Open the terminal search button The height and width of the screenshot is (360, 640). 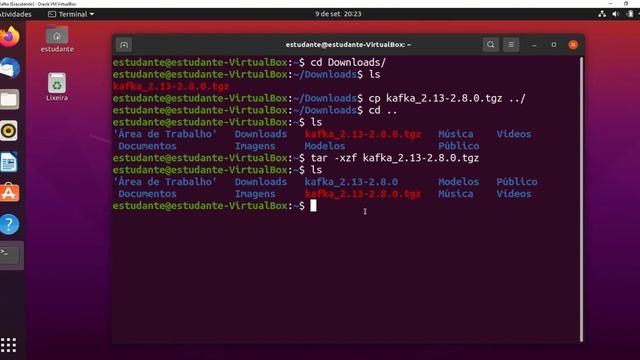click(x=491, y=45)
